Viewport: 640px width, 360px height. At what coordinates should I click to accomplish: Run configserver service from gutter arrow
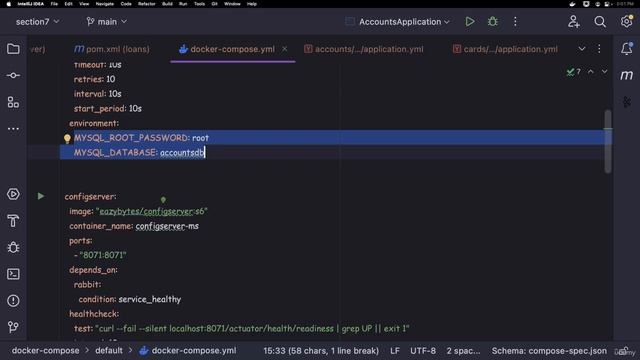(x=41, y=196)
